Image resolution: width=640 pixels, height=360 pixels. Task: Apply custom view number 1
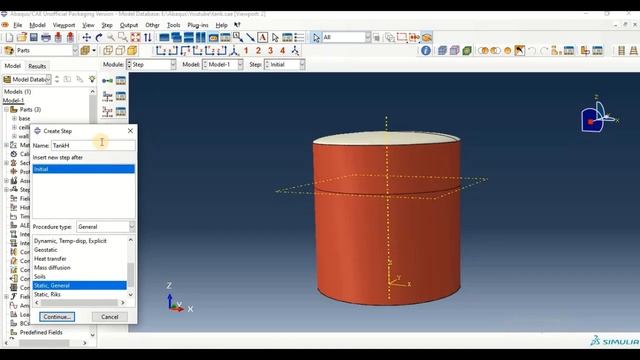246,51
